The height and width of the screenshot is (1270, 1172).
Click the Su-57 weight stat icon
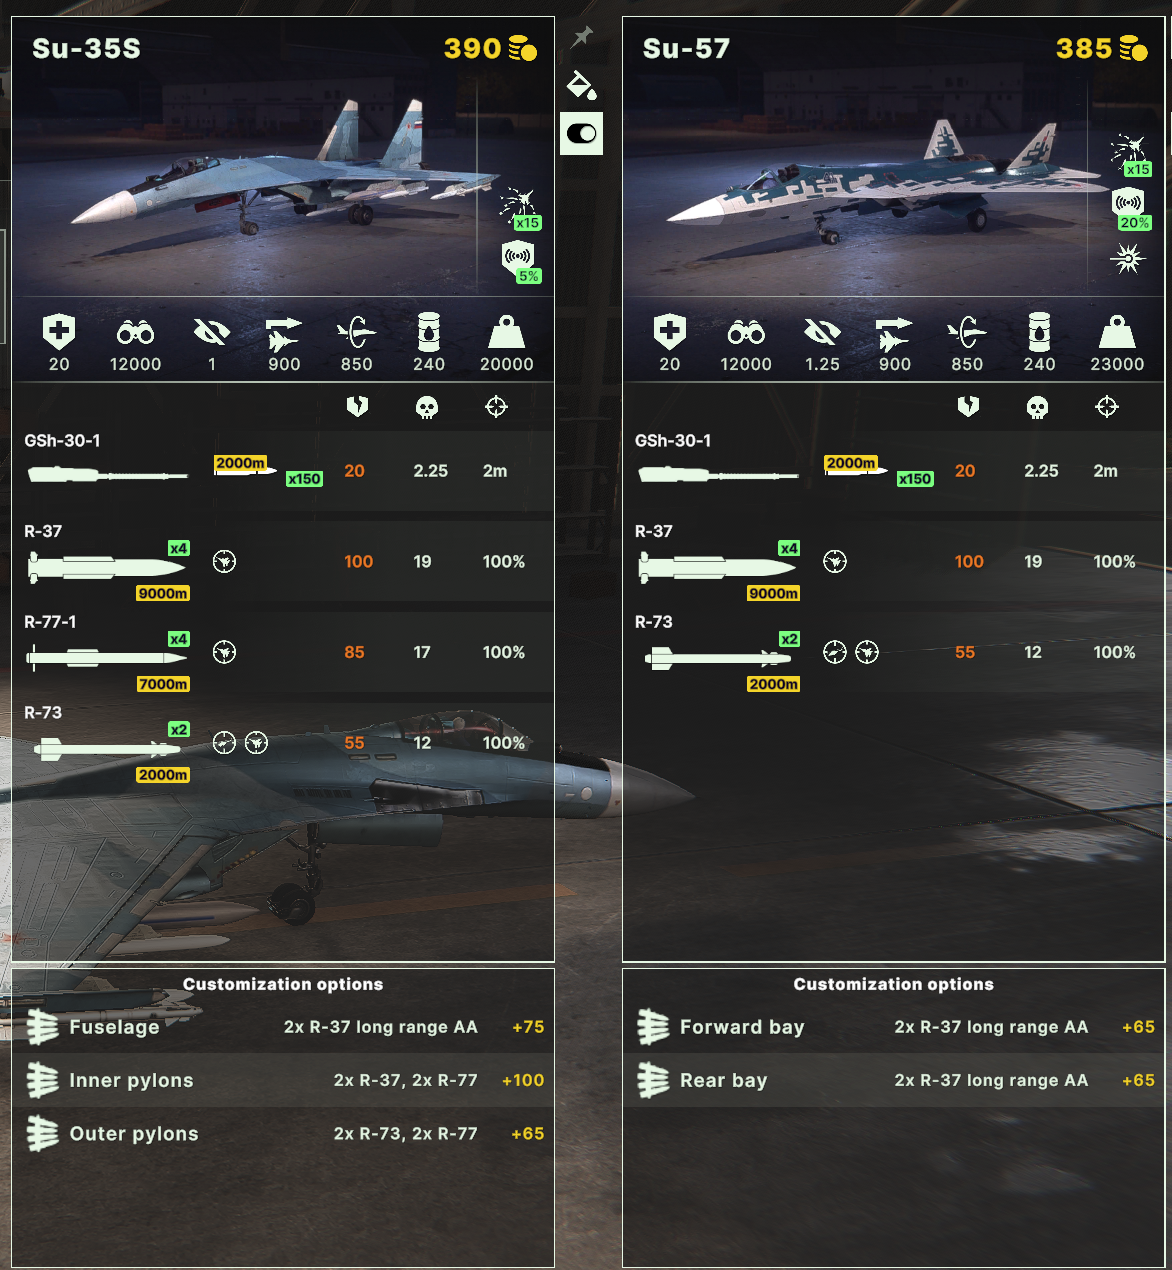pos(1117,332)
